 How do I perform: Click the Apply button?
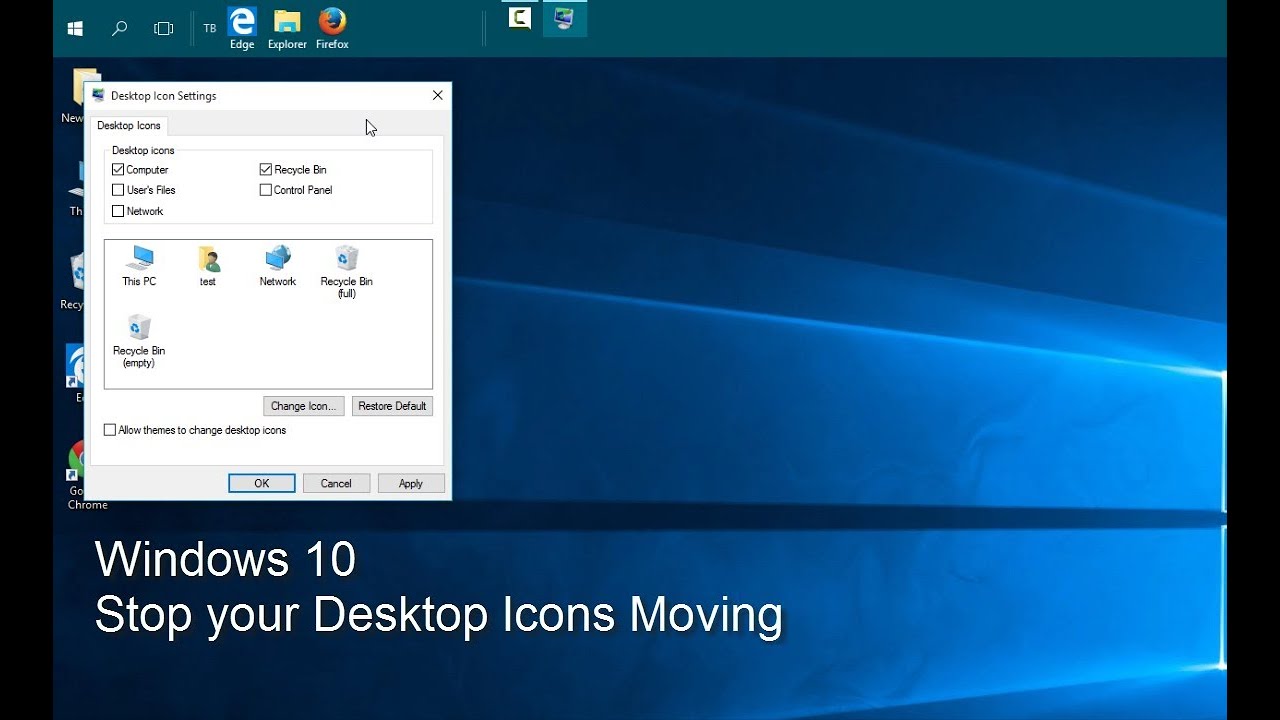click(411, 483)
